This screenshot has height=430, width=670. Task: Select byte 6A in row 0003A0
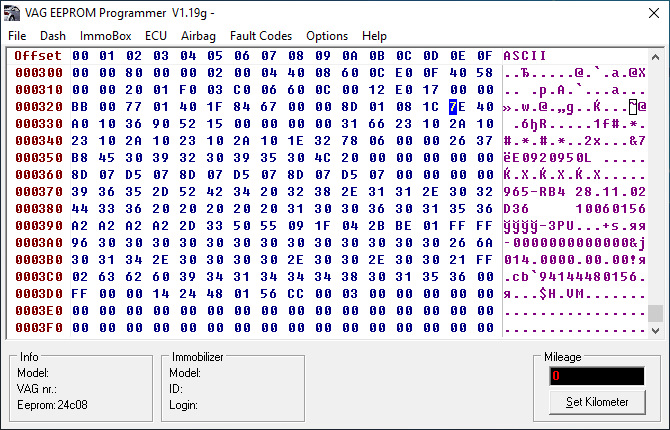coord(485,243)
